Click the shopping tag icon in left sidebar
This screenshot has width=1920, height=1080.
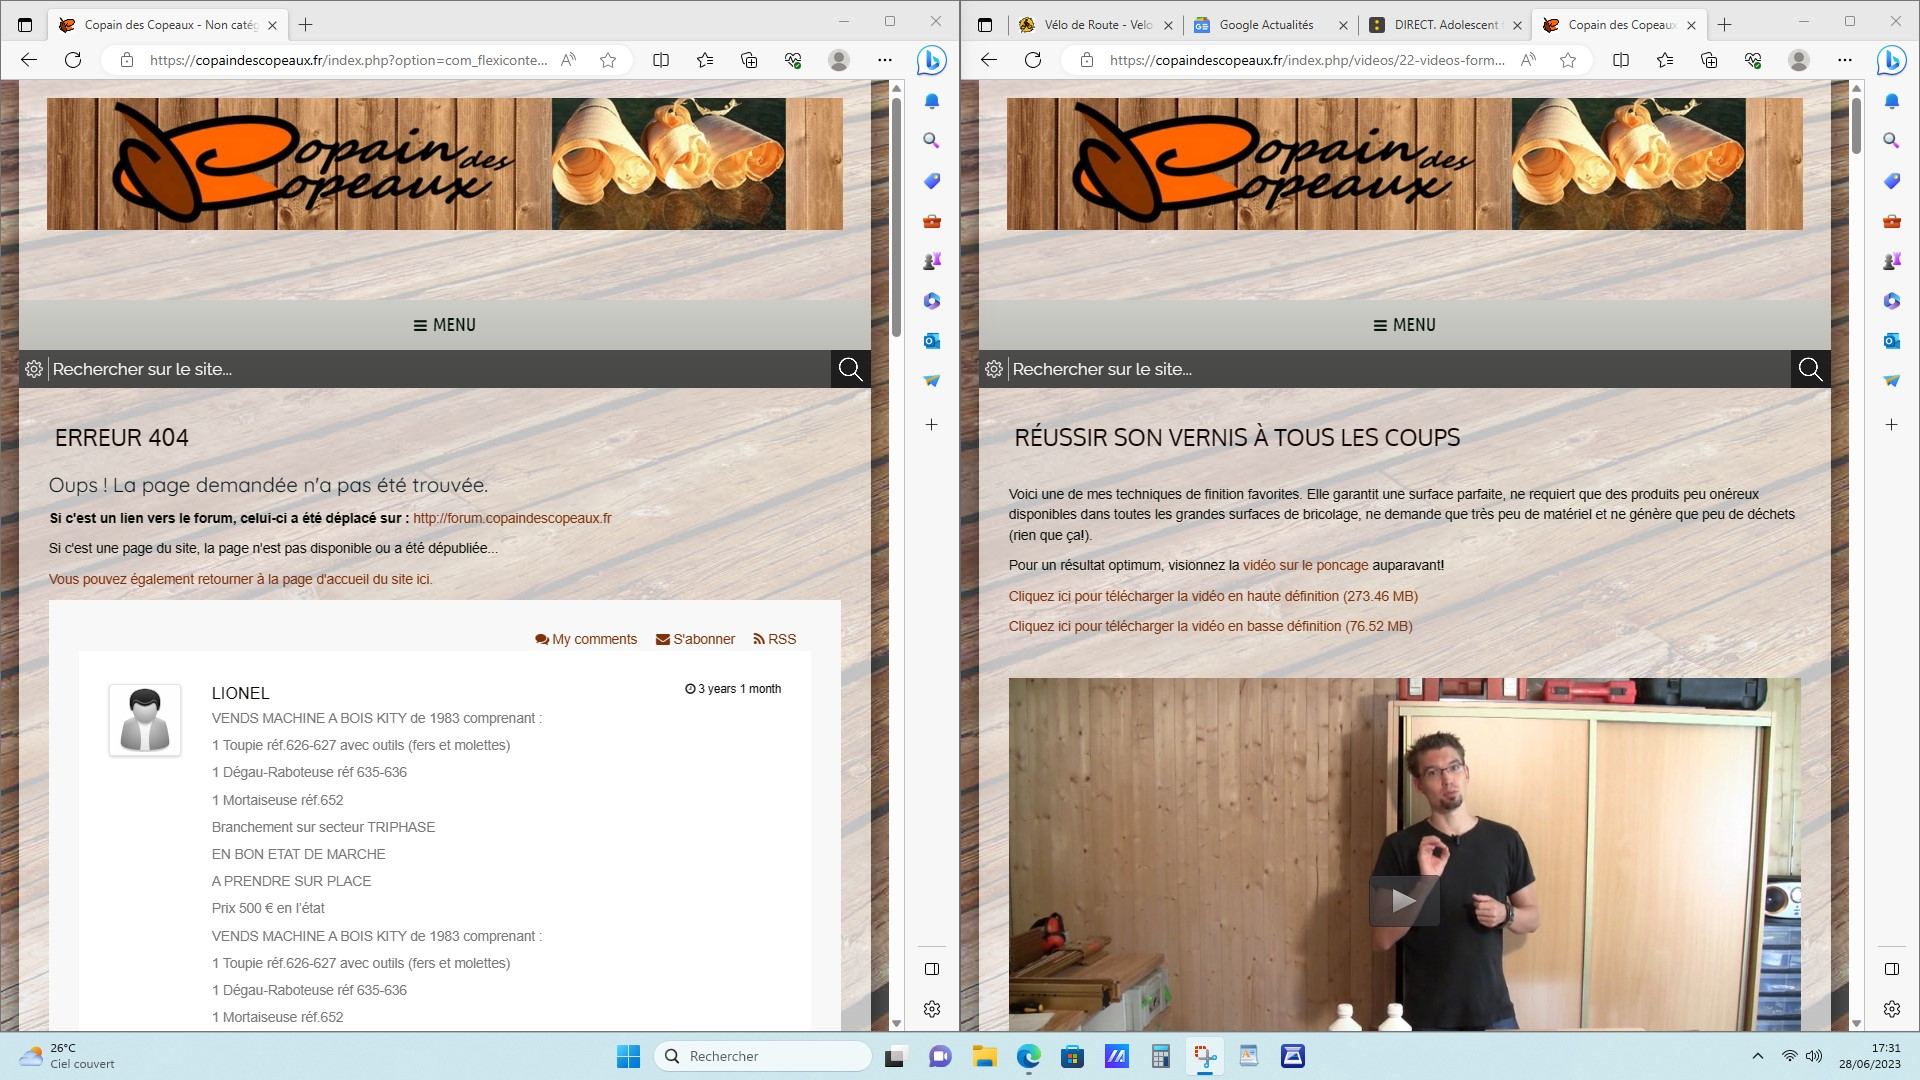coord(931,181)
